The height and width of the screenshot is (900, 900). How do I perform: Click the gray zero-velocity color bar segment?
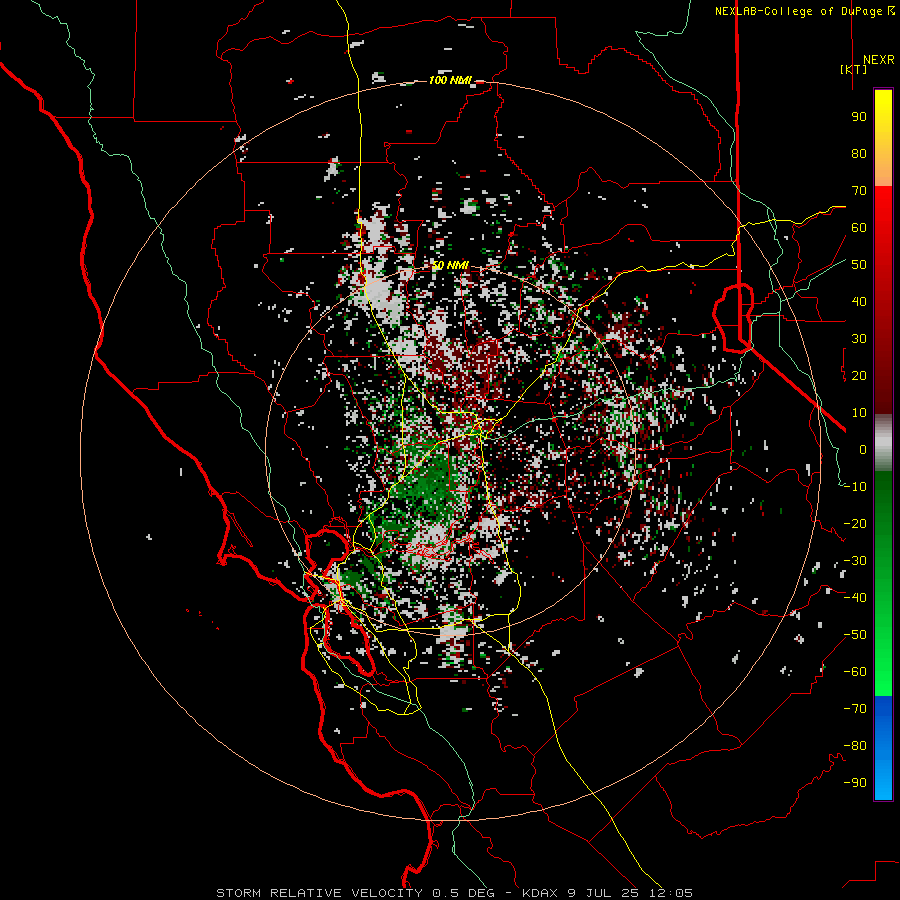pyautogui.click(x=883, y=443)
